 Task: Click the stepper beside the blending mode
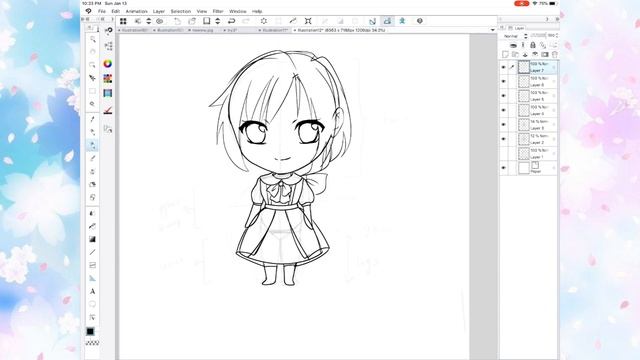(526, 36)
